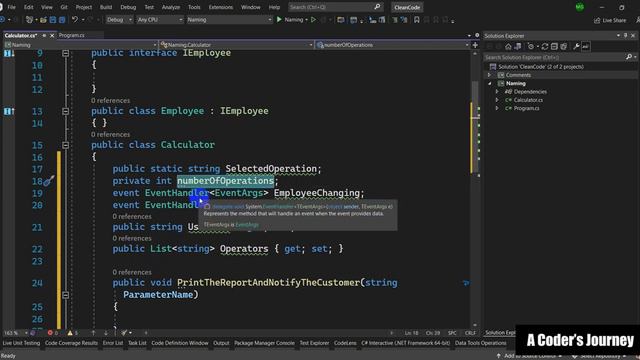Open the Debug configuration dropdown
This screenshot has width=640, height=360.
point(119,20)
